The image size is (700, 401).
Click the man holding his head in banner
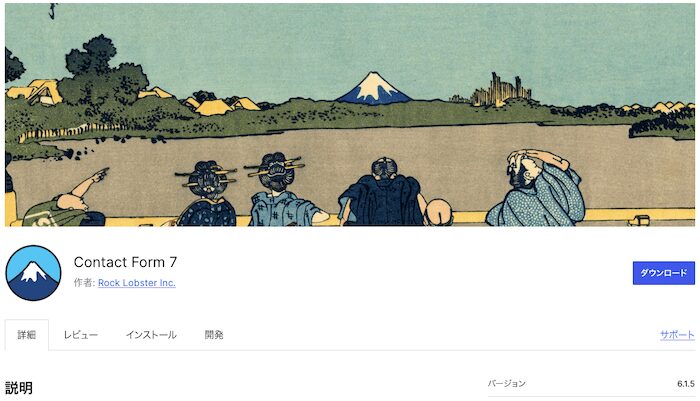[x=536, y=188]
